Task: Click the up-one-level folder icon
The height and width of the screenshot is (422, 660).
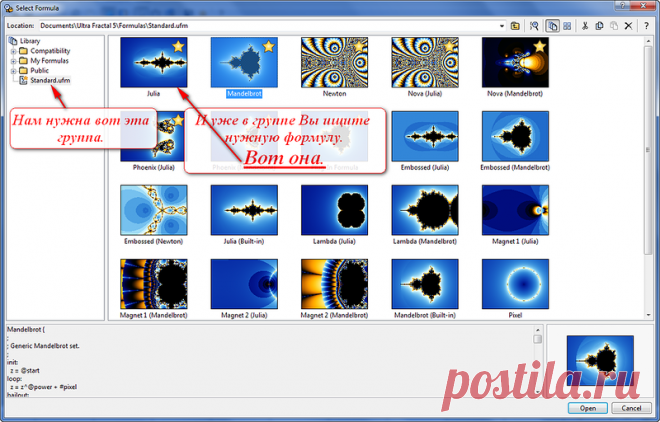Action: 515,25
